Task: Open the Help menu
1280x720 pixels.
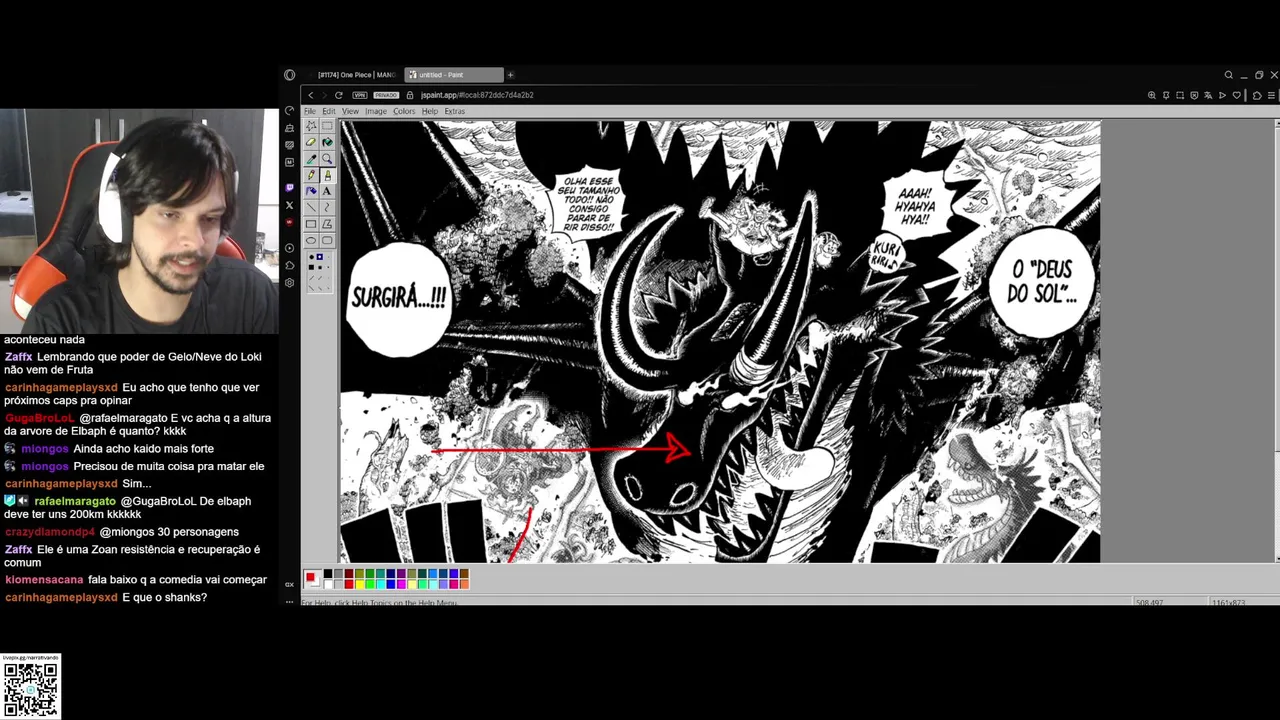Action: point(430,111)
